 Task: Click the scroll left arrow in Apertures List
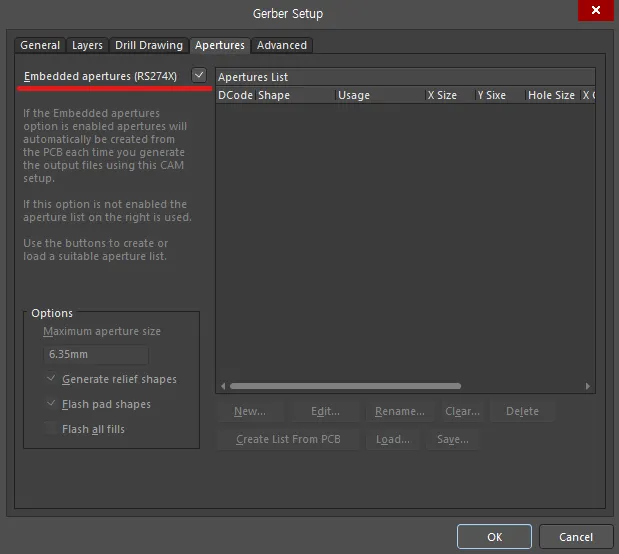pos(223,386)
